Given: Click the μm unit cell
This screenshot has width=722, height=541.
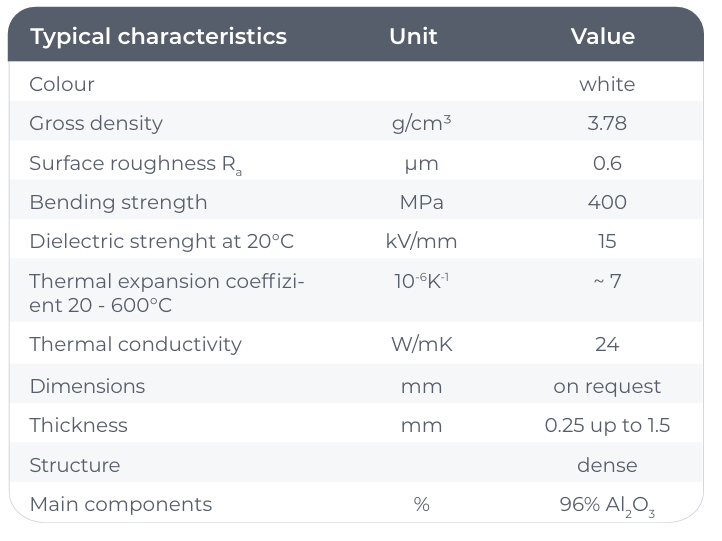Looking at the screenshot, I should pos(421,164).
